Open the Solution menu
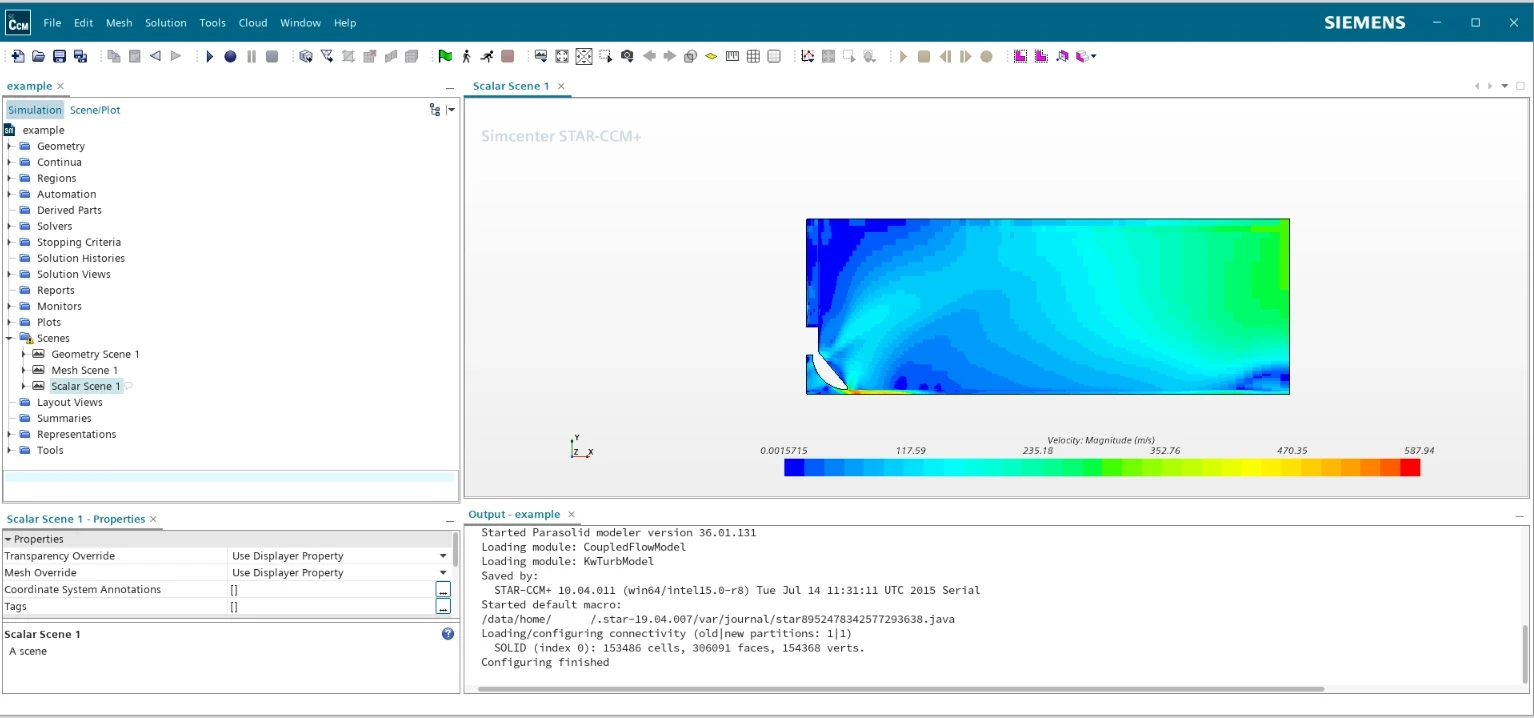This screenshot has height=718, width=1534. [x=165, y=22]
